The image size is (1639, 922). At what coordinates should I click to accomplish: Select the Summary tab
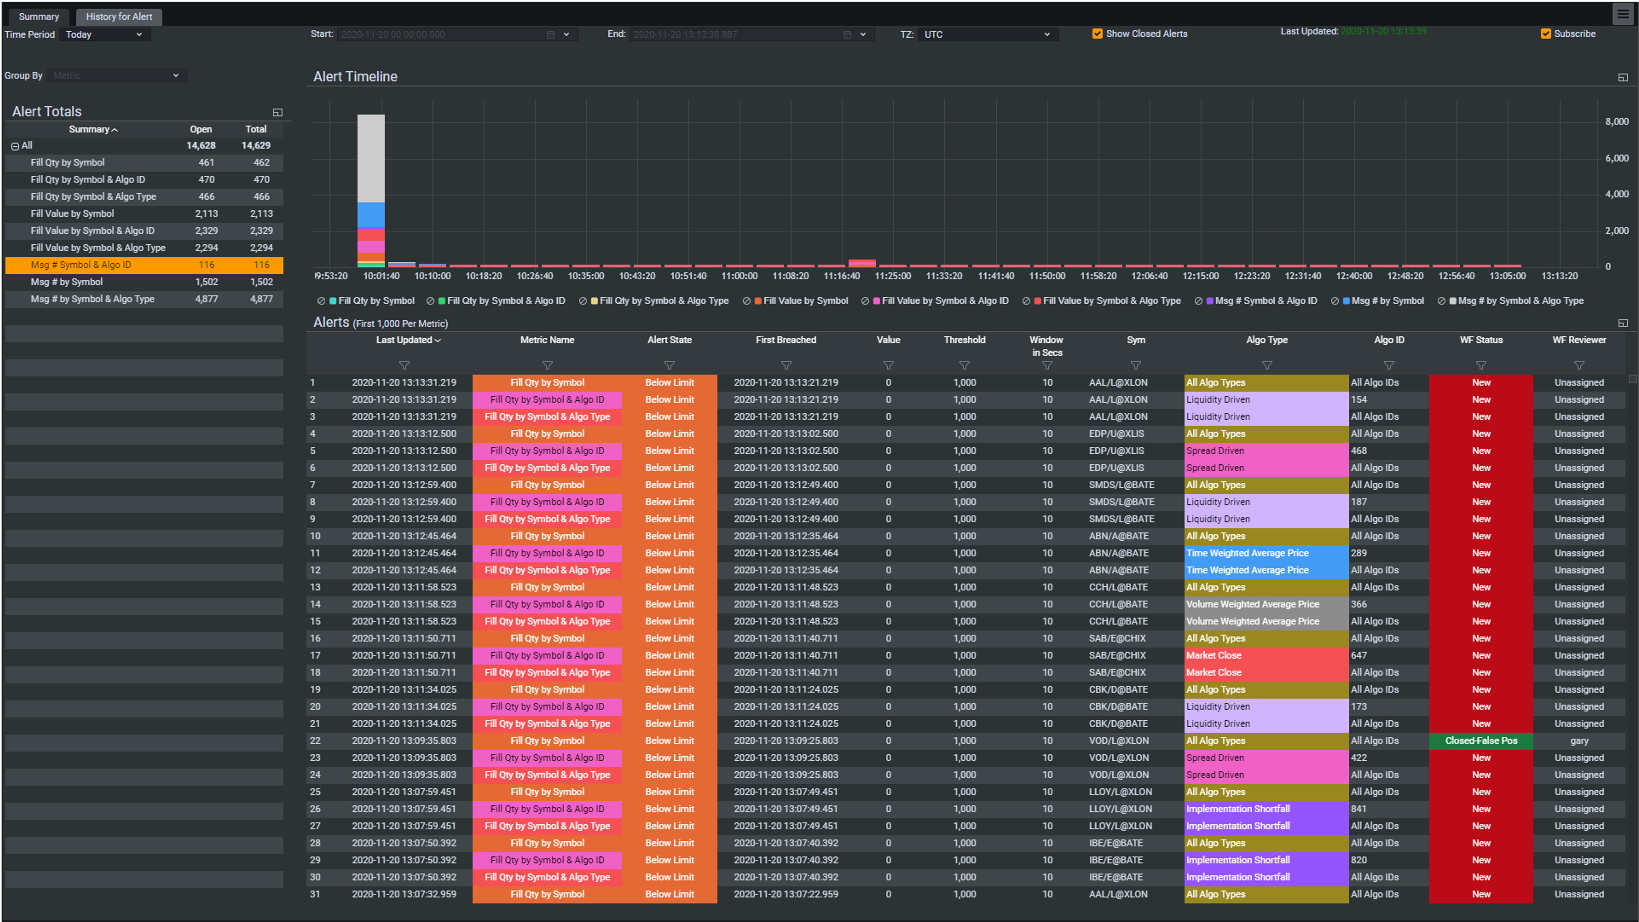38,16
